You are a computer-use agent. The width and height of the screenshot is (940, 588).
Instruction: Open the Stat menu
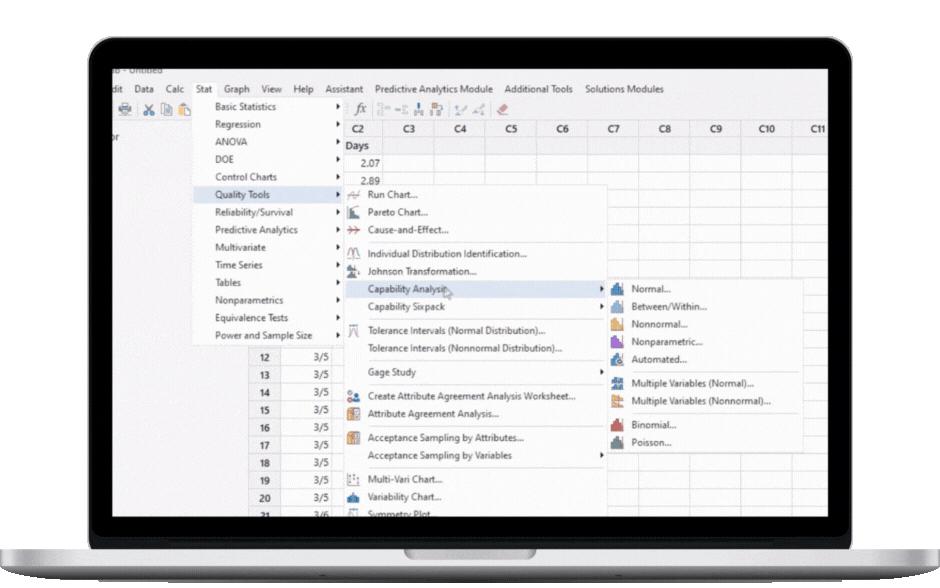pyautogui.click(x=203, y=88)
